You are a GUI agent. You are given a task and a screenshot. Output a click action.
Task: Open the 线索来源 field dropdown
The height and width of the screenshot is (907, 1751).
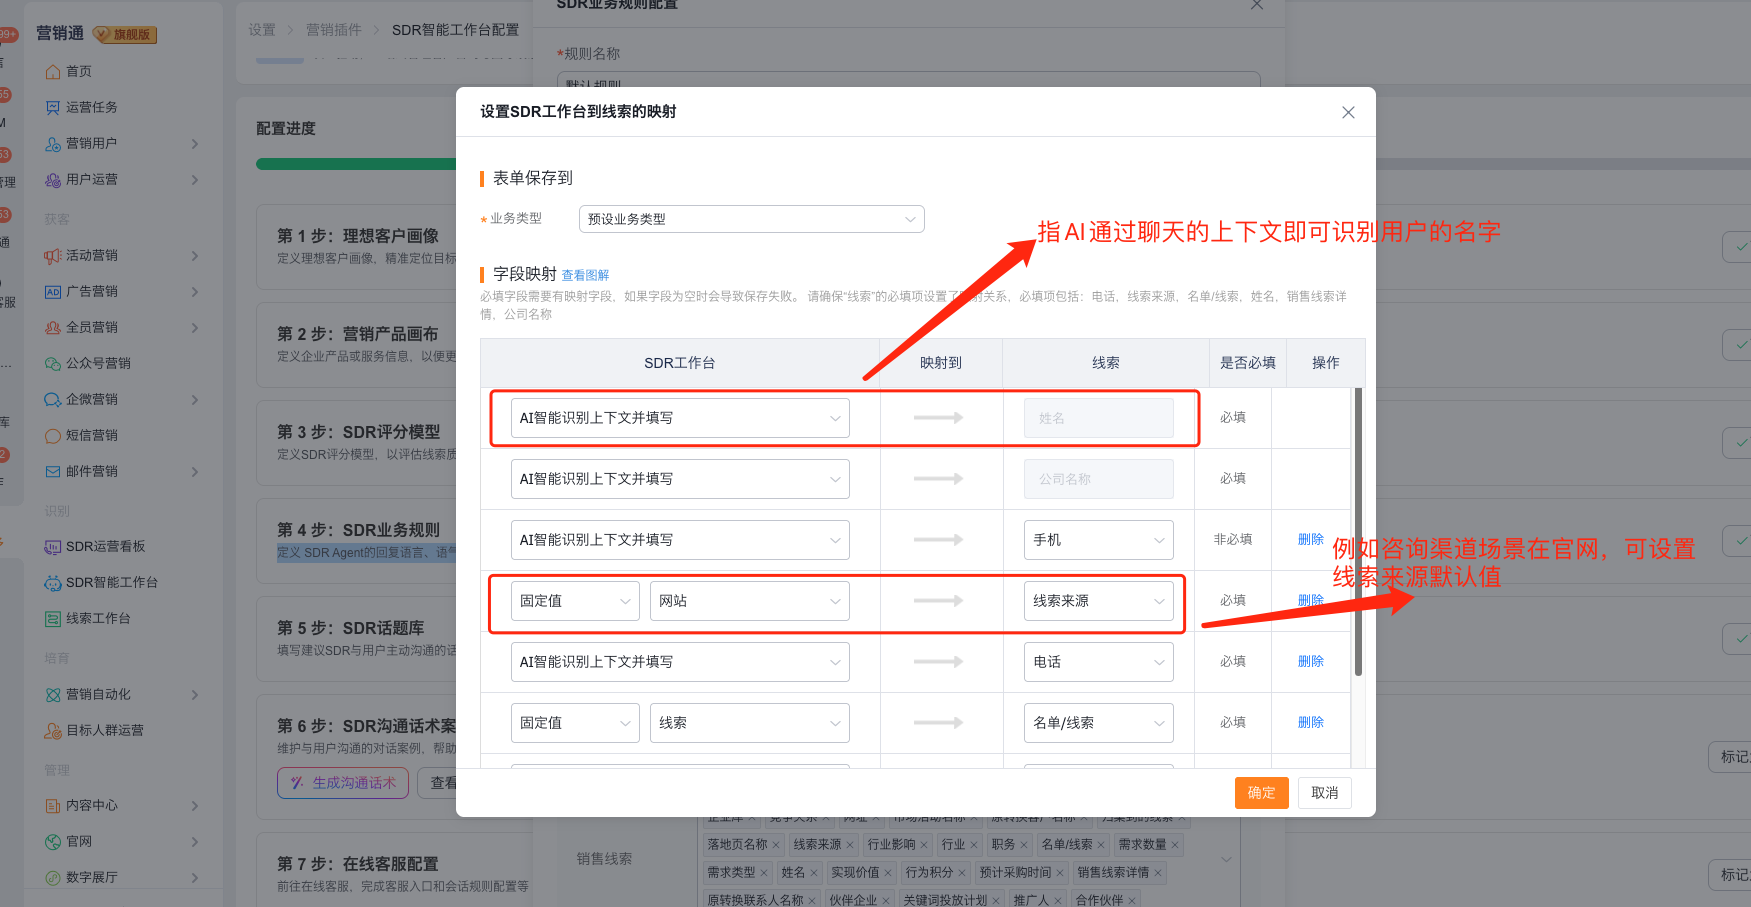coord(1098,601)
